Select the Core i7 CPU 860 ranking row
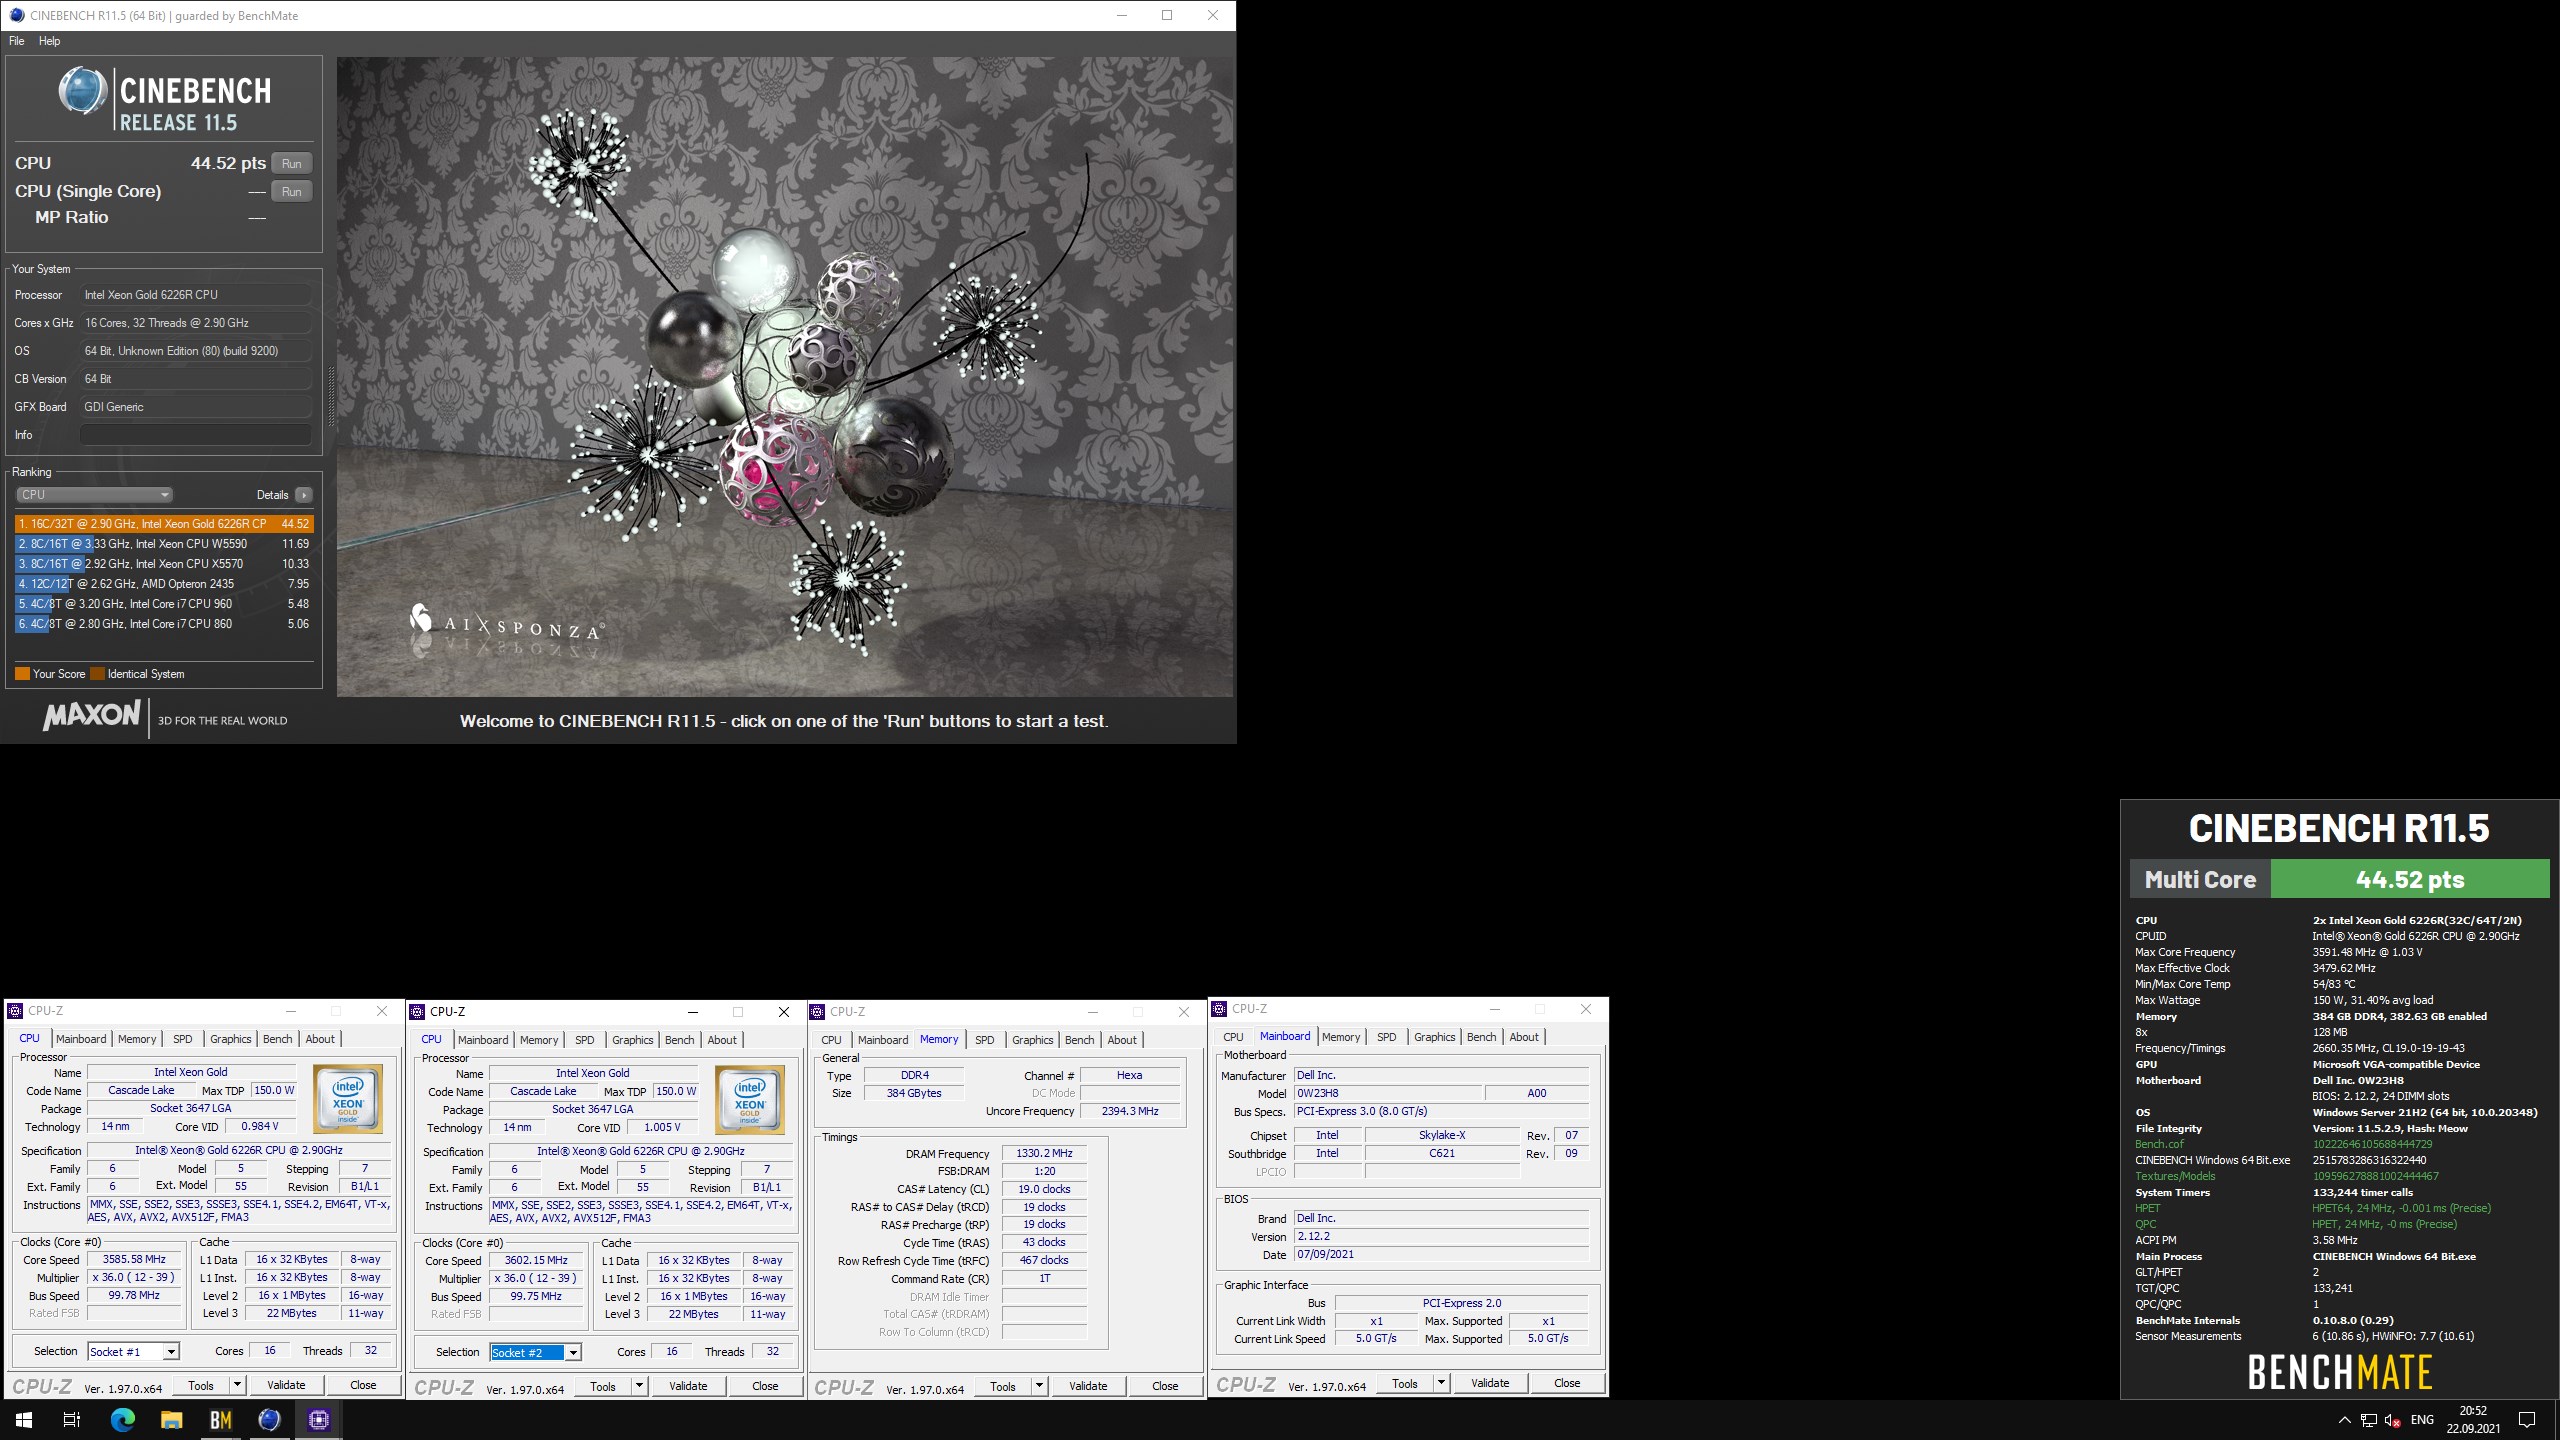 click(164, 624)
